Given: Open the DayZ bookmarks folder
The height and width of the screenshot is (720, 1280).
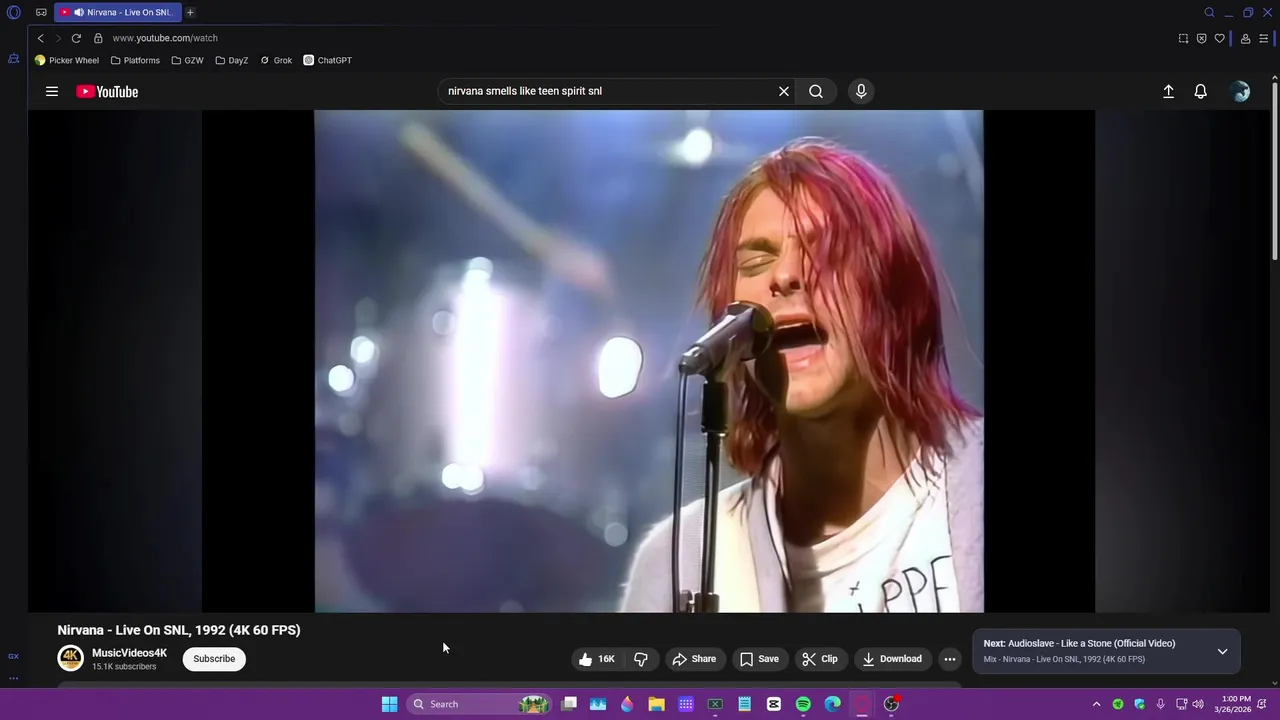Looking at the screenshot, I should click(x=232, y=60).
